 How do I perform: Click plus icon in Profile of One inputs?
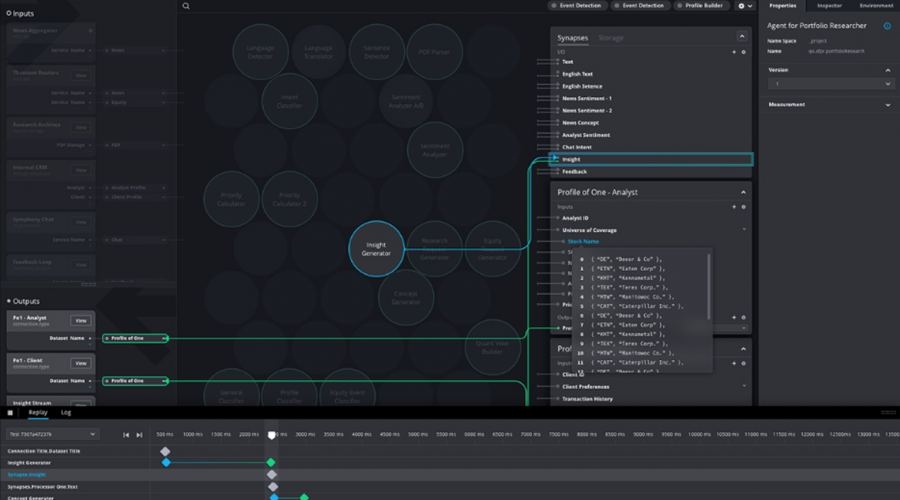[x=734, y=207]
